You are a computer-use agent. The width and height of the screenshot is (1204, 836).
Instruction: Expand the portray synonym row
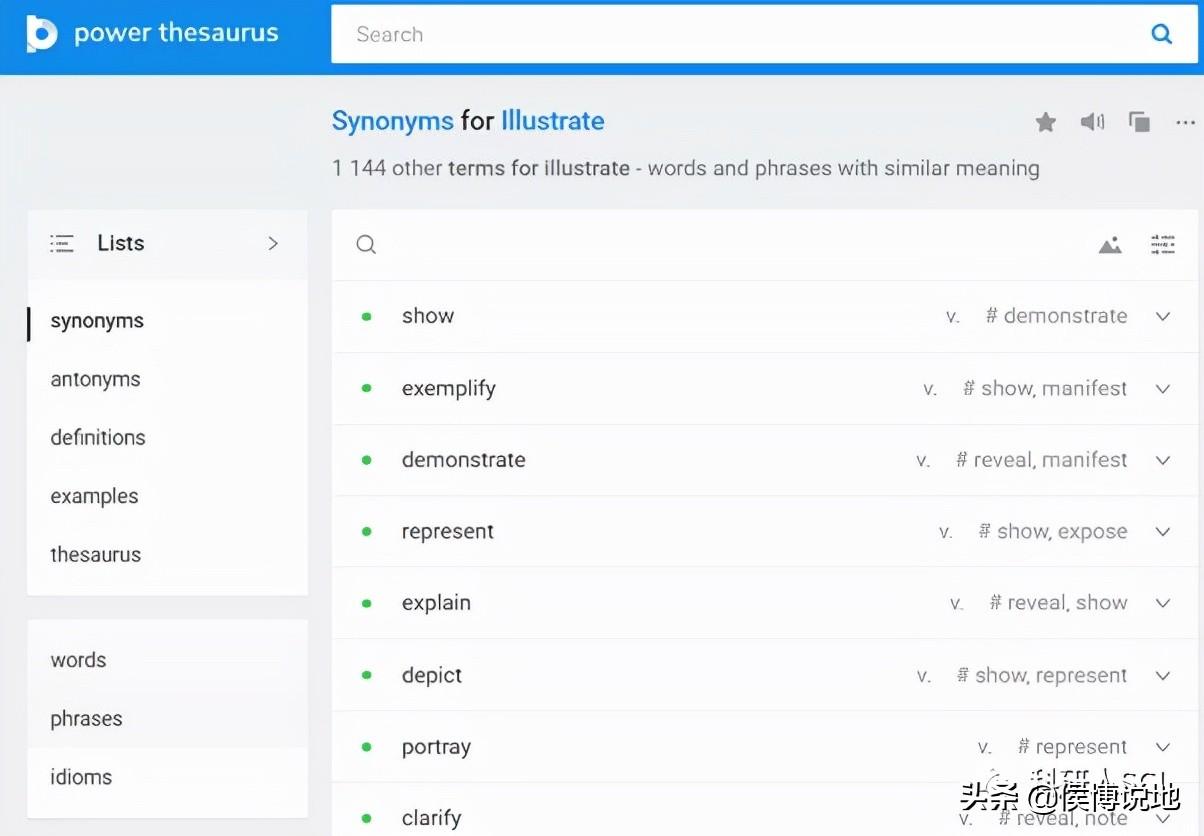[x=1163, y=747]
